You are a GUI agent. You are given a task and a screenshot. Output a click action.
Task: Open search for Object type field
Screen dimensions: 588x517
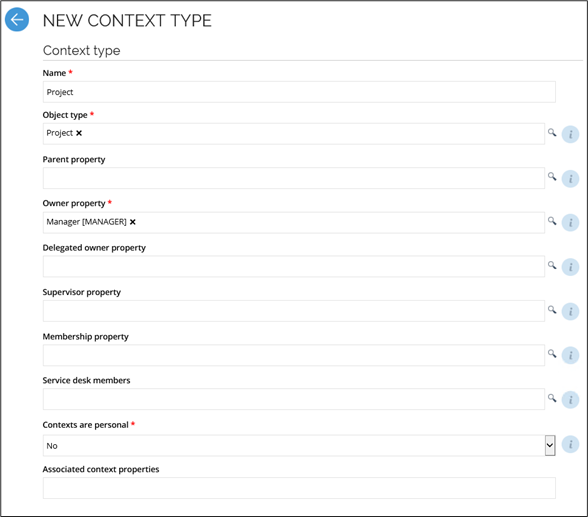(552, 132)
